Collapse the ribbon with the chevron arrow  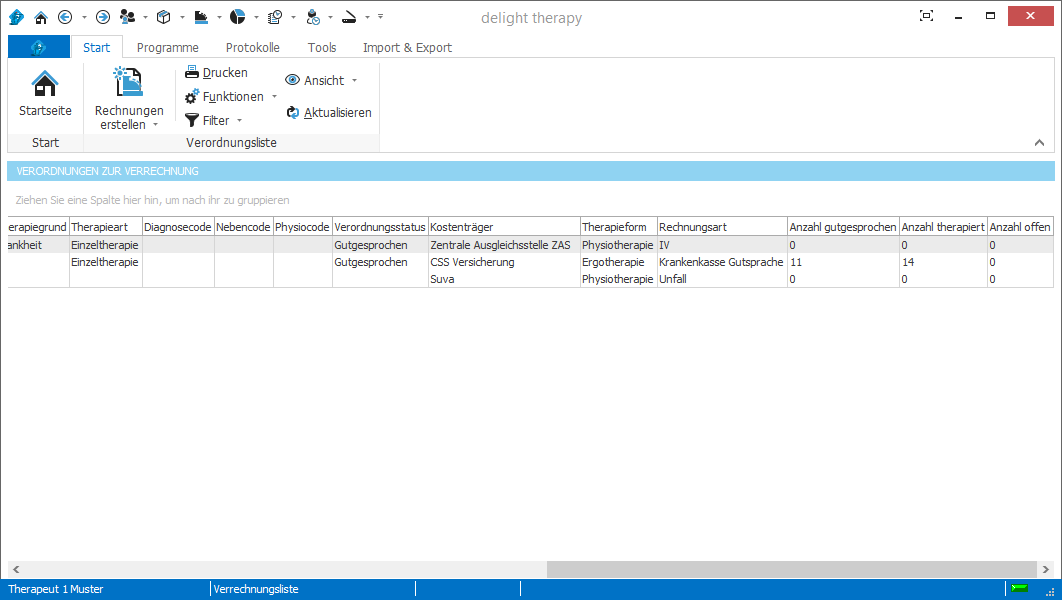(1039, 143)
